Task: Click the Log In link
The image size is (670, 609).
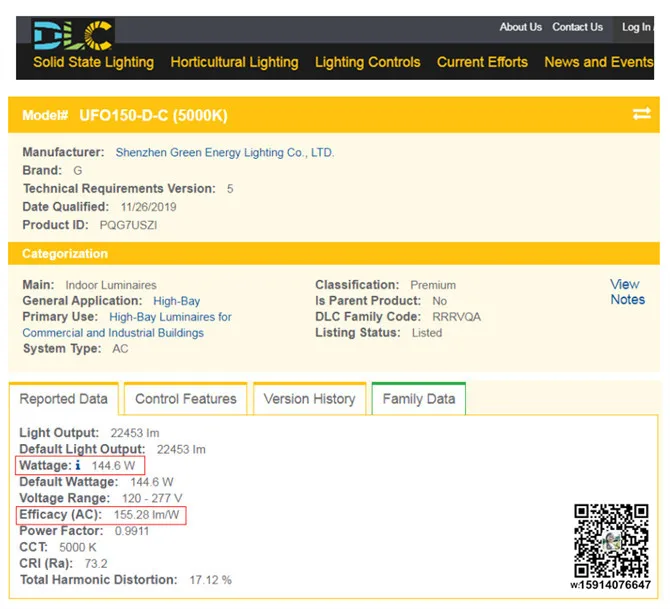Action: [636, 27]
